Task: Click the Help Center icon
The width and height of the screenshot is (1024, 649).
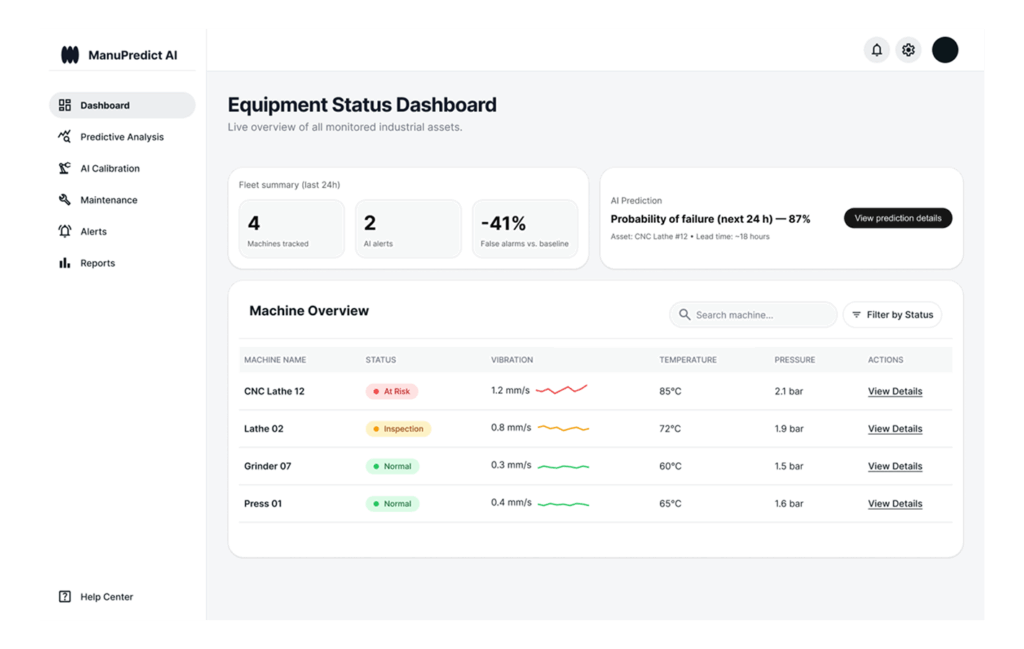Action: tap(66, 596)
